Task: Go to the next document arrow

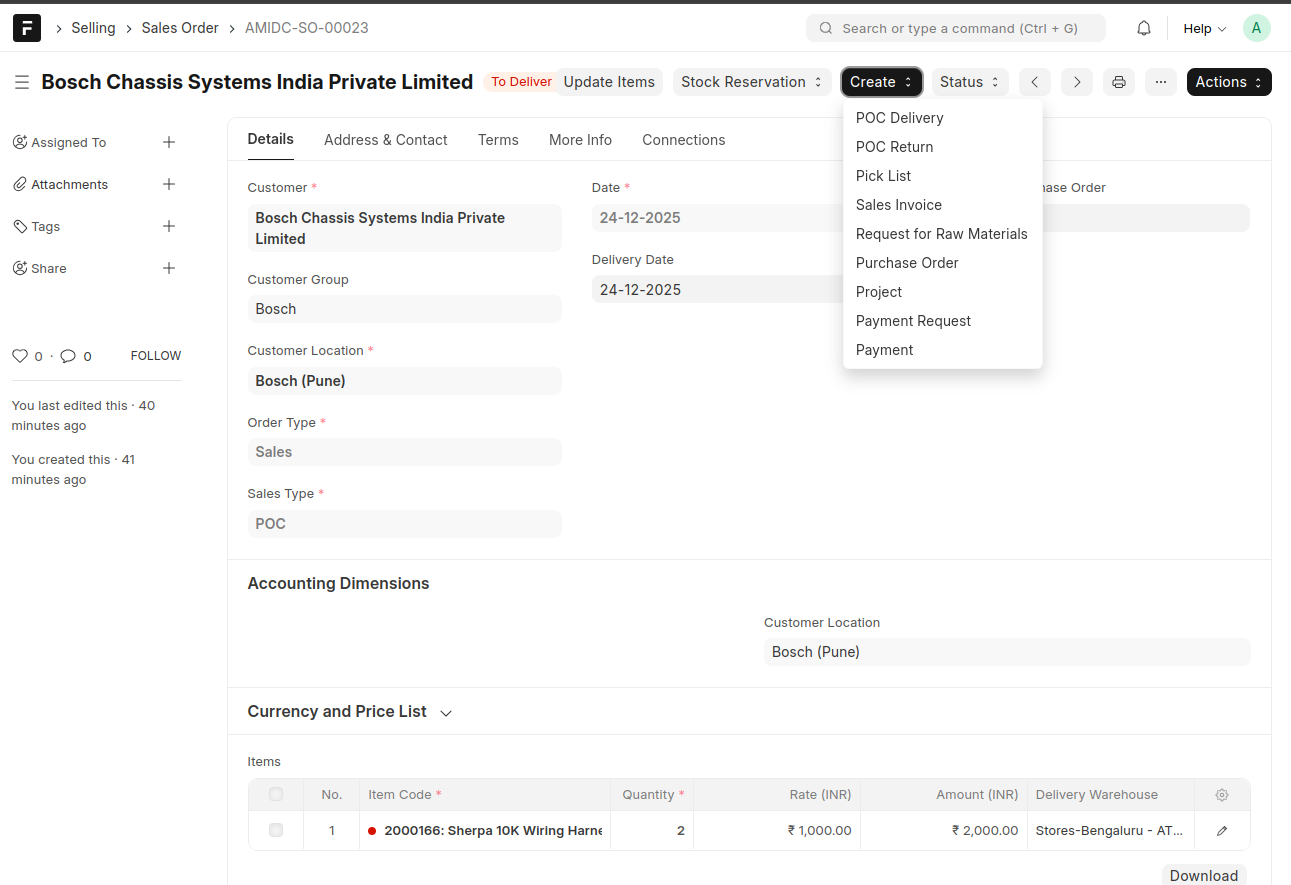Action: [1076, 82]
